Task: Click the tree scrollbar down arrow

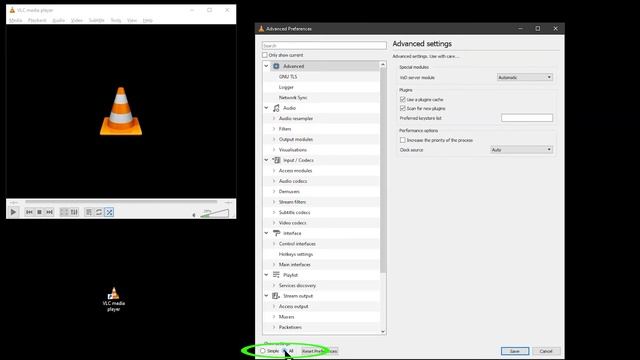Action: pos(383,331)
